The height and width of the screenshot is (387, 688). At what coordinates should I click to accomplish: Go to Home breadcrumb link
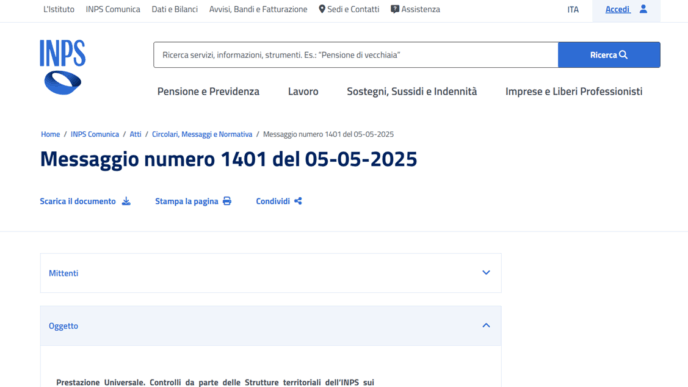(x=50, y=134)
